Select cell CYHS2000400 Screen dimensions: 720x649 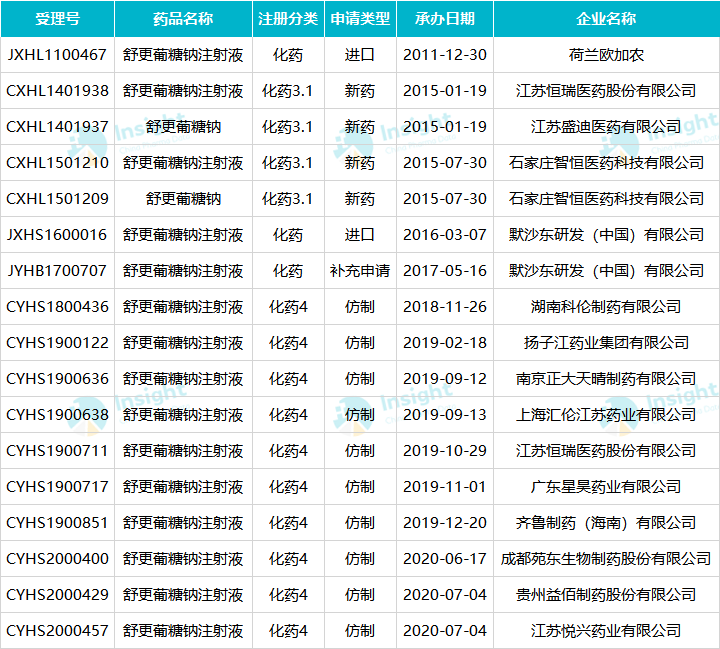pyautogui.click(x=57, y=559)
